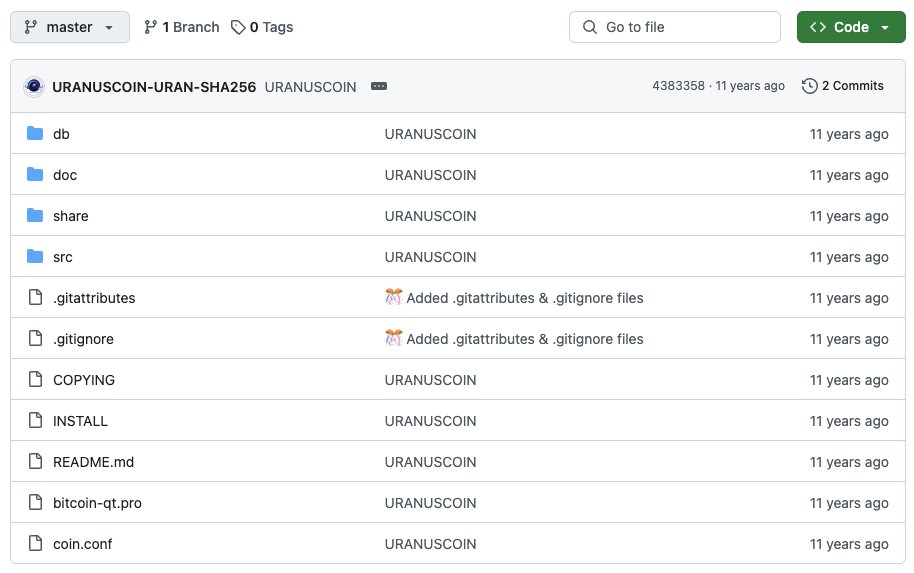Image resolution: width=914 pixels, height=573 pixels.
Task: Open URANUSCOIN commit message in README.md row
Action: (430, 462)
